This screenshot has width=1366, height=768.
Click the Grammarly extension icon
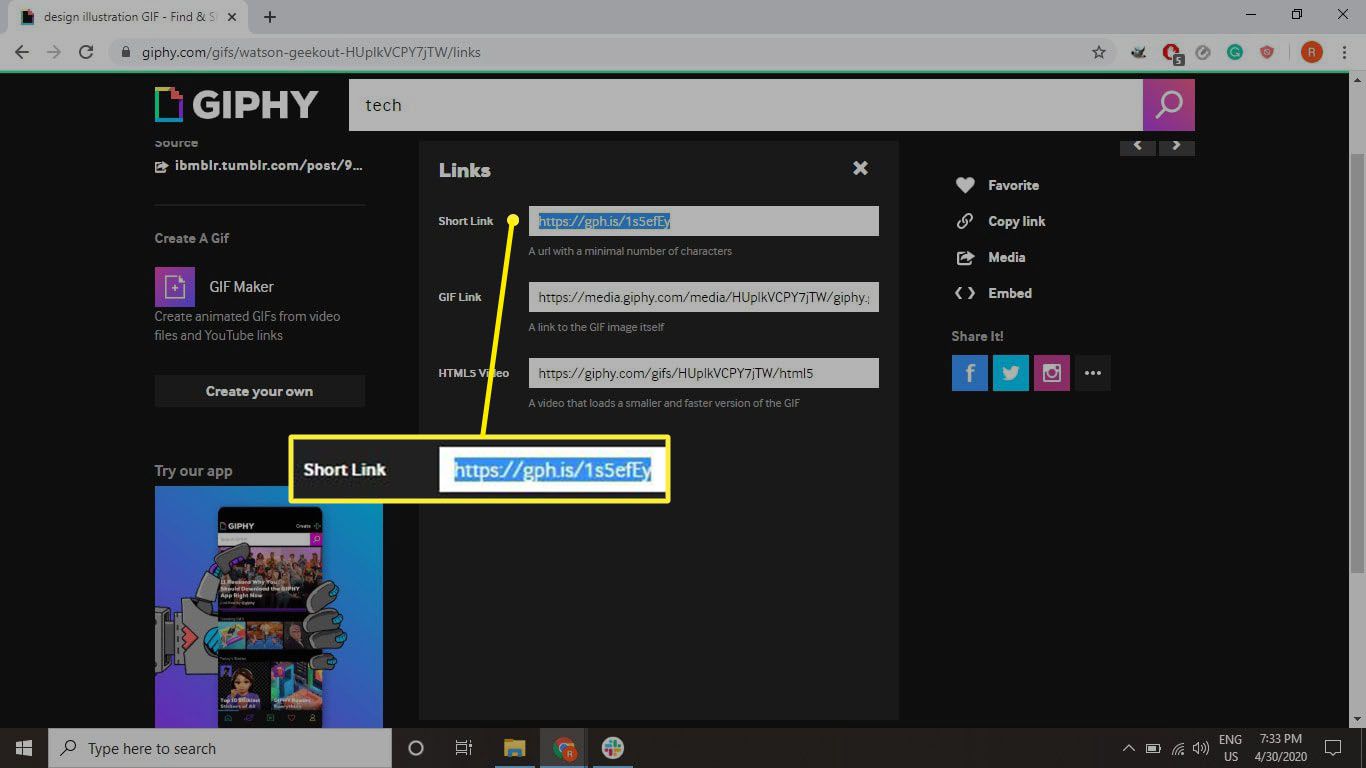click(1235, 52)
